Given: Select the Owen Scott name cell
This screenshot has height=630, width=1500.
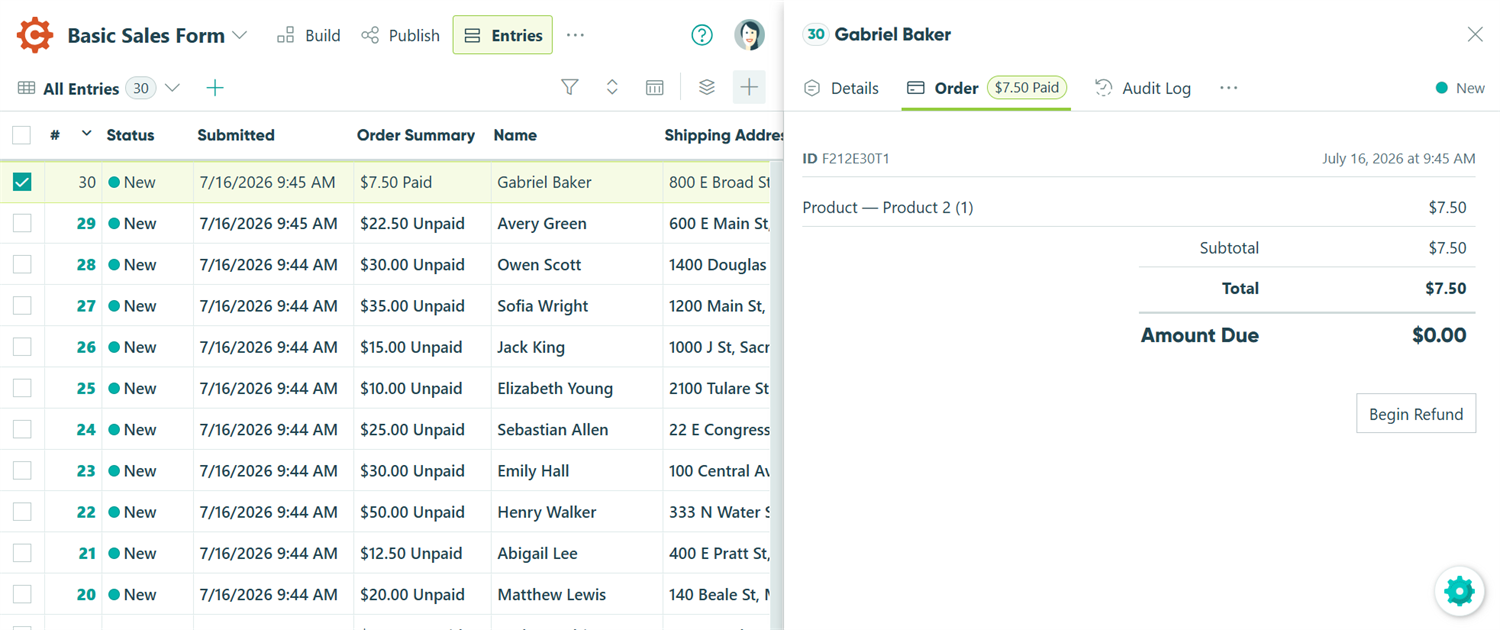Looking at the screenshot, I should pyautogui.click(x=576, y=264).
